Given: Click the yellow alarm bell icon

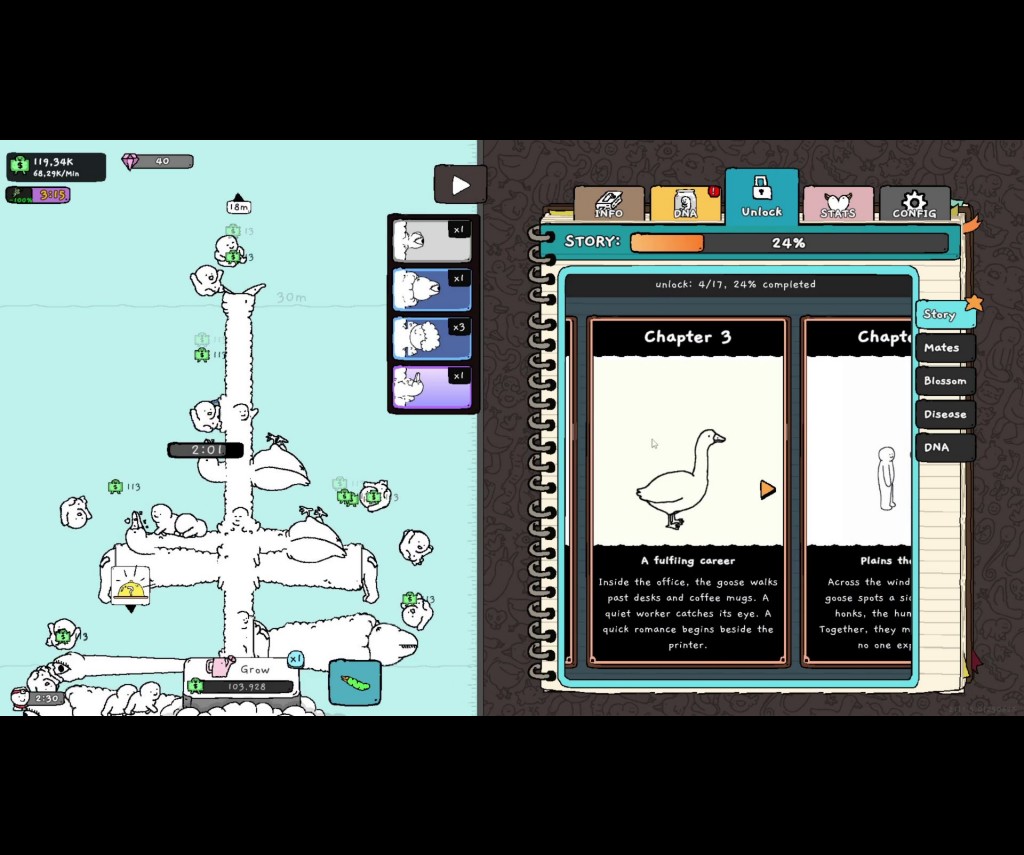Looking at the screenshot, I should coord(129,587).
